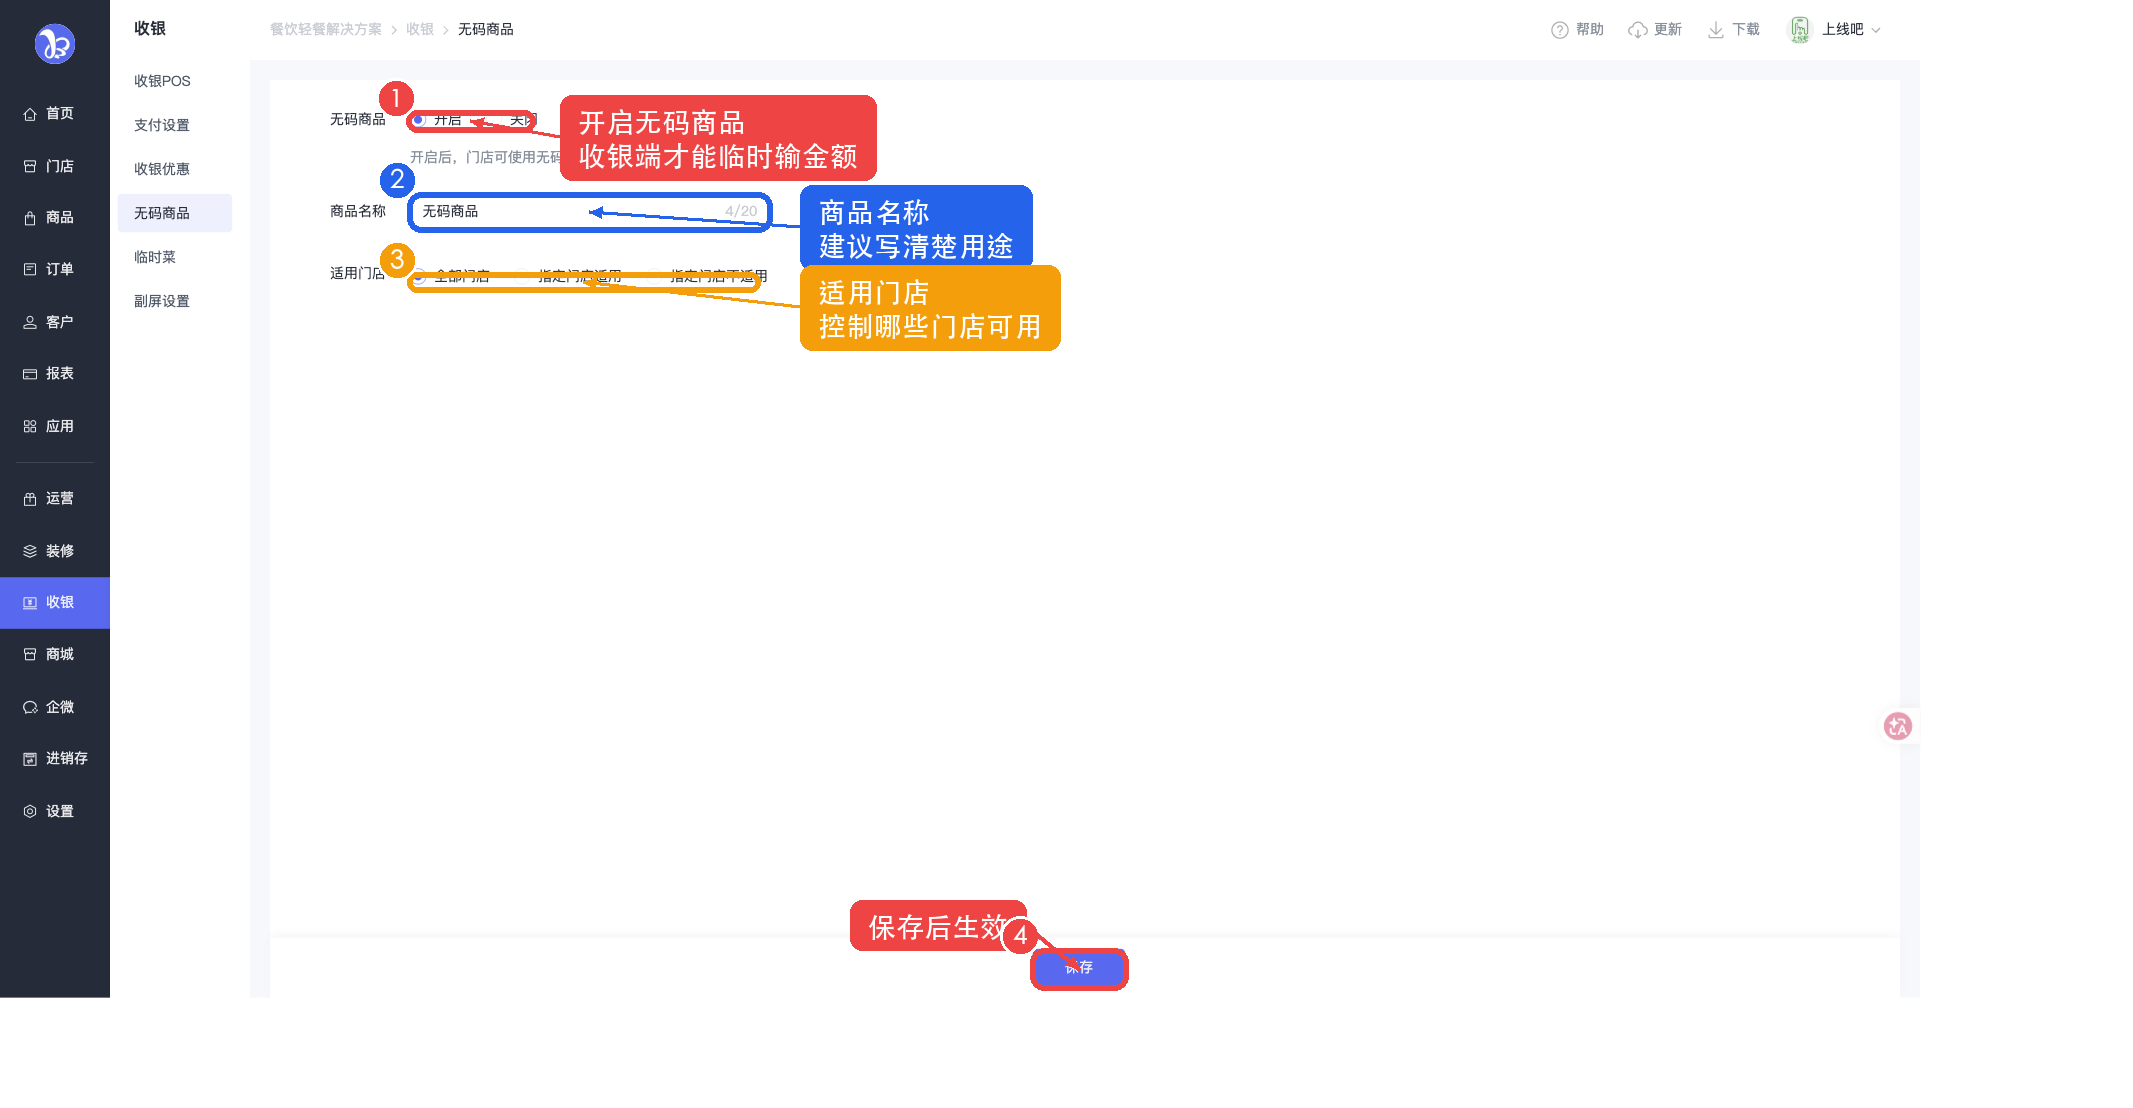Select highlighted 收银 sidebar entry
The height and width of the screenshot is (1108, 2133).
click(x=55, y=602)
